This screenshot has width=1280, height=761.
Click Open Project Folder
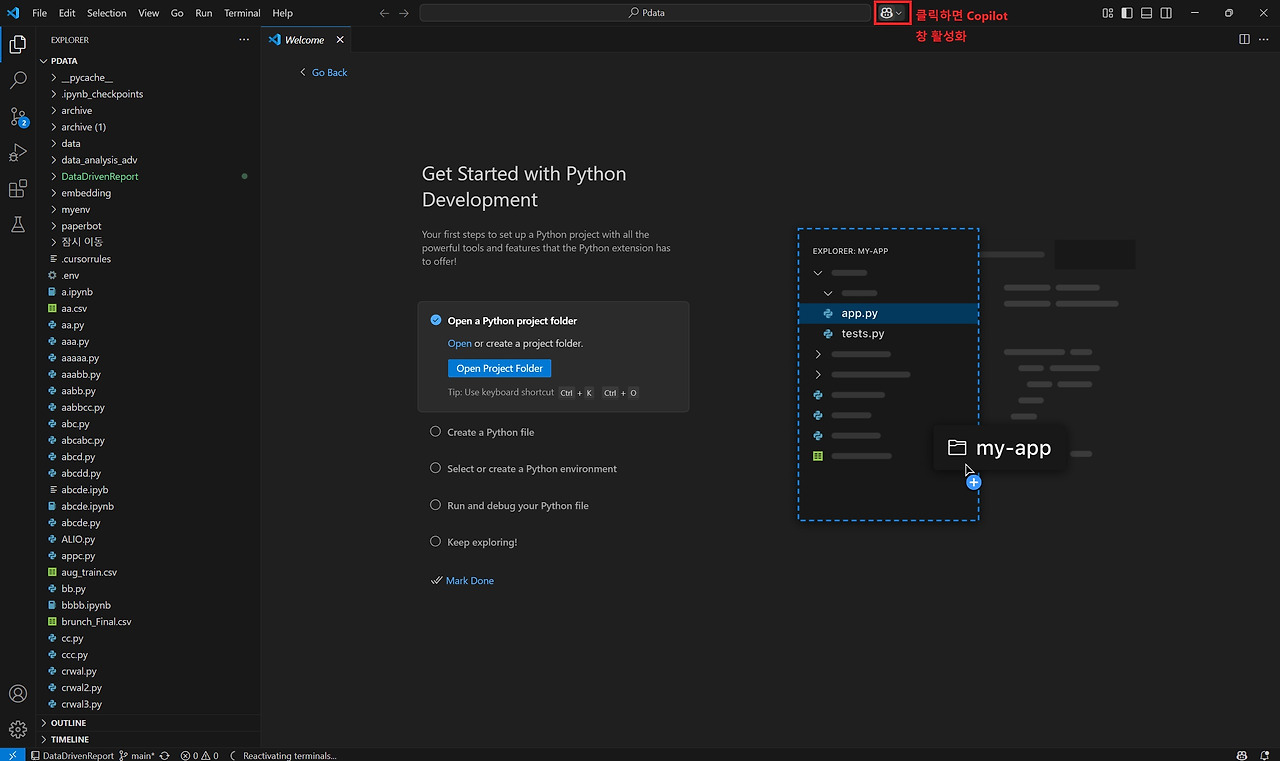499,368
